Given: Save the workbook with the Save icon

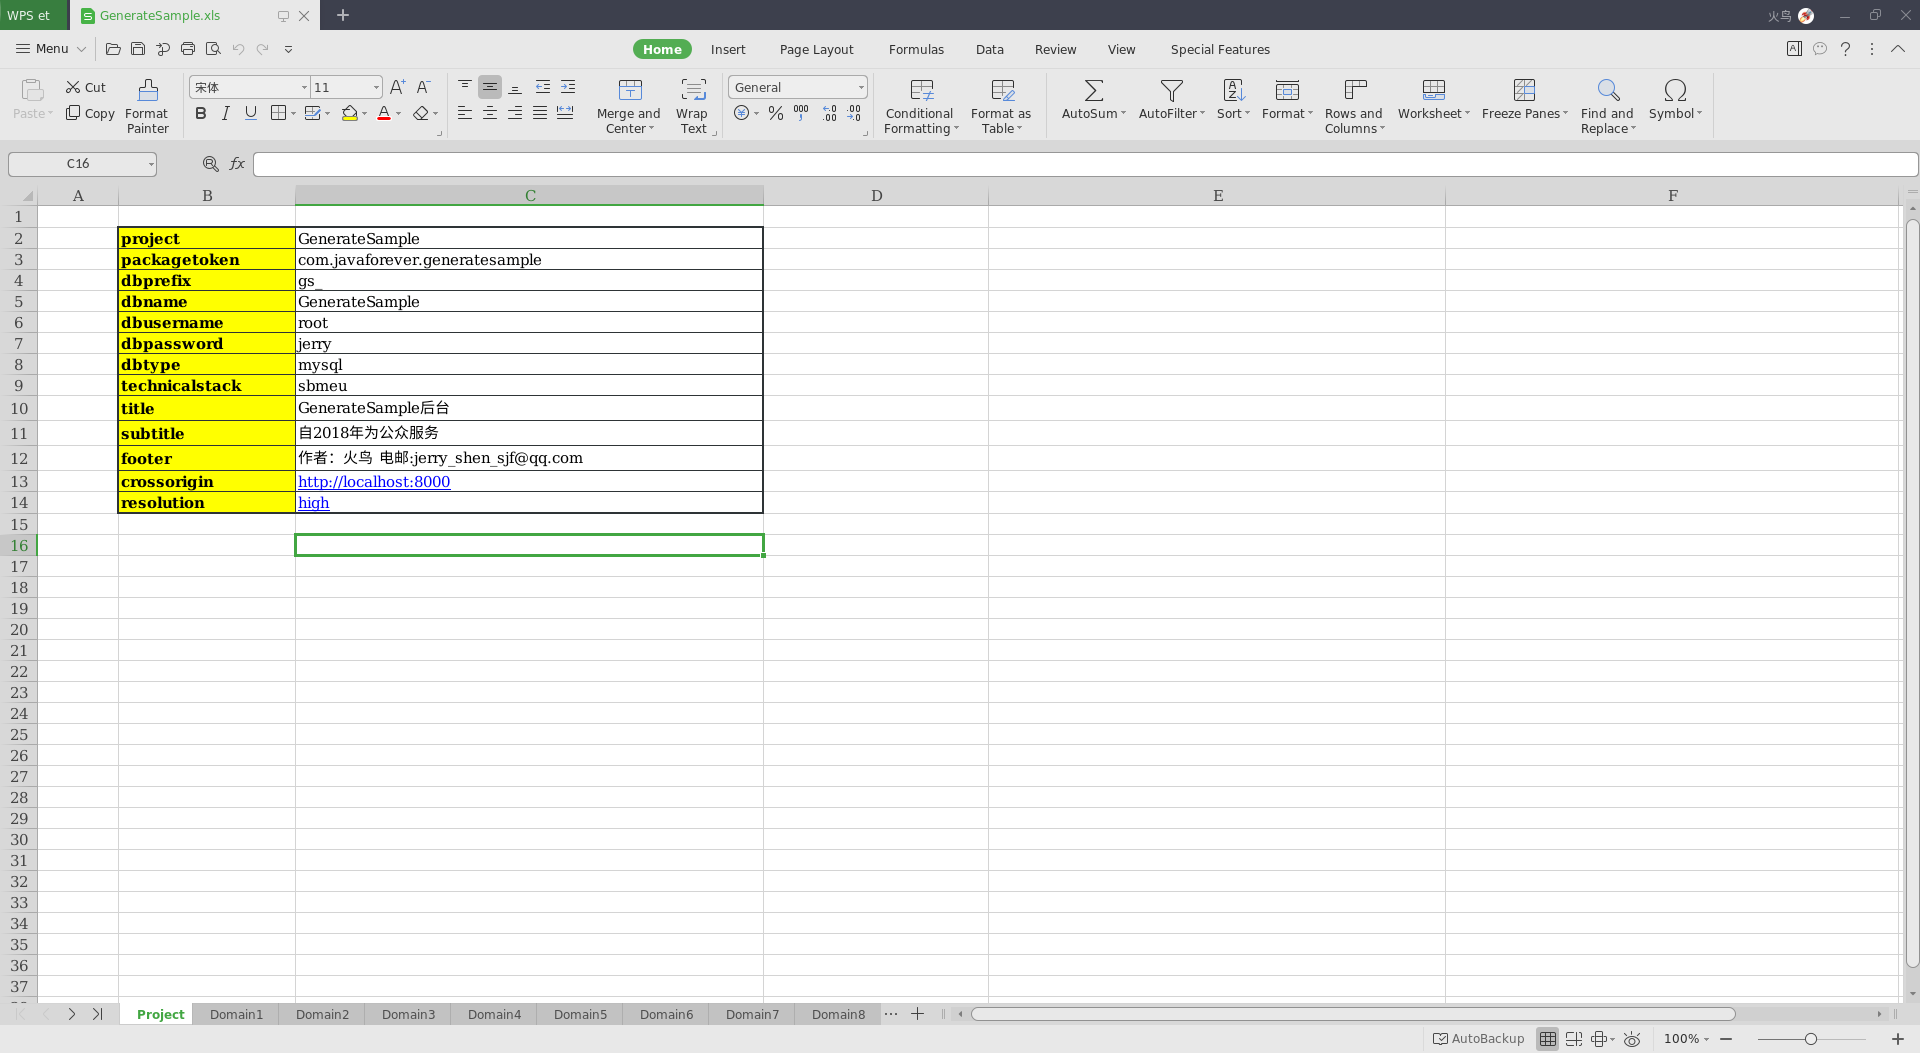Looking at the screenshot, I should pyautogui.click(x=138, y=49).
